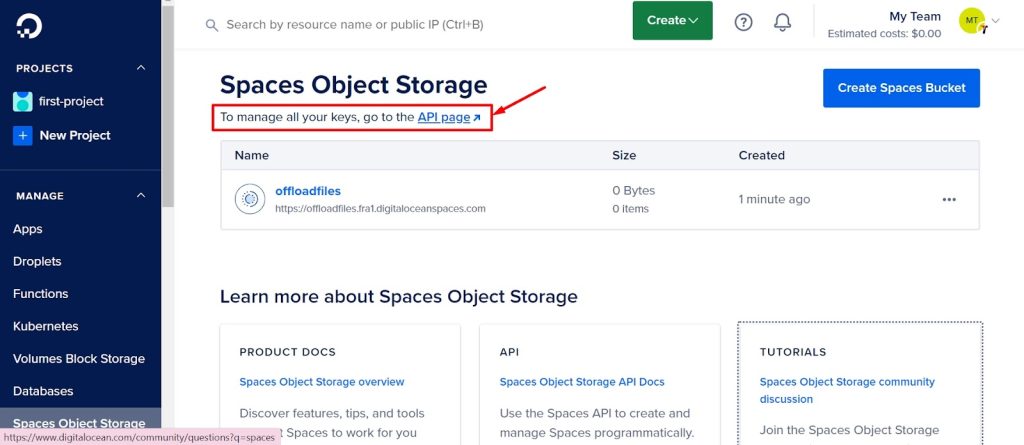The height and width of the screenshot is (445, 1024).
Task: Click the '0 items' count text
Action: click(x=630, y=209)
